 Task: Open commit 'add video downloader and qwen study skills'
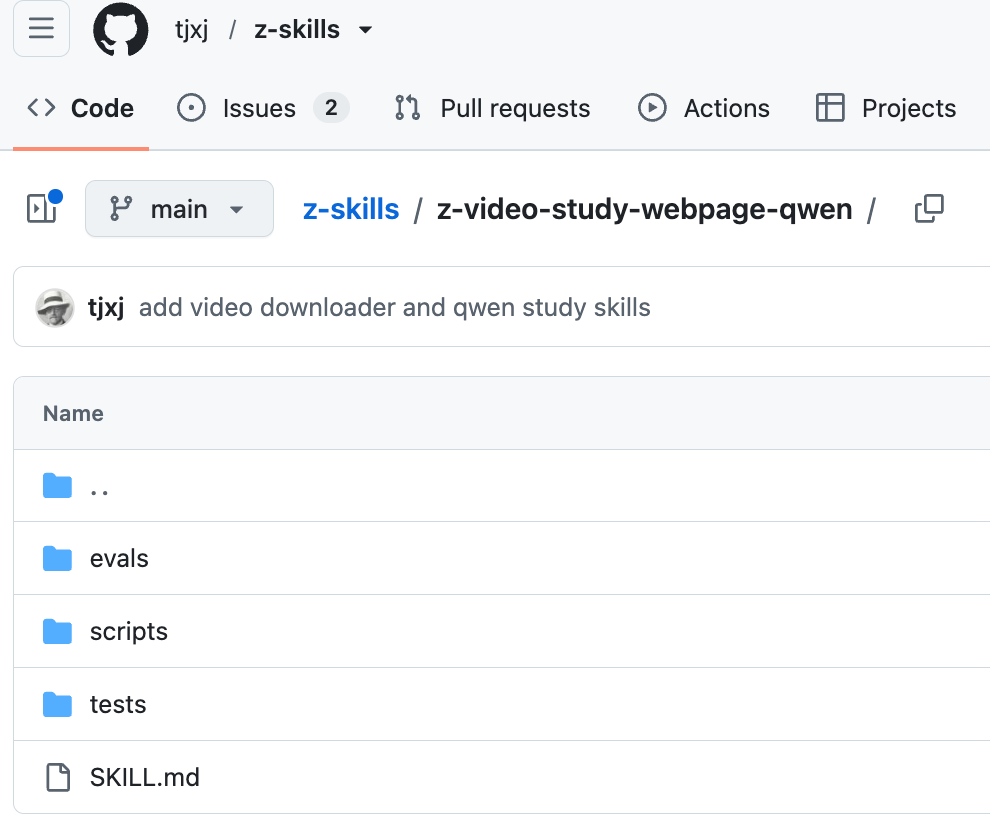click(x=395, y=307)
